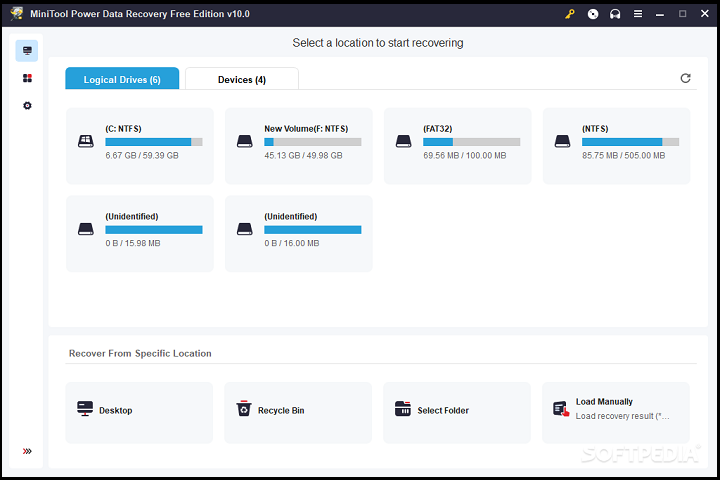
Task: Open Load Manually recovery result
Action: (x=616, y=411)
